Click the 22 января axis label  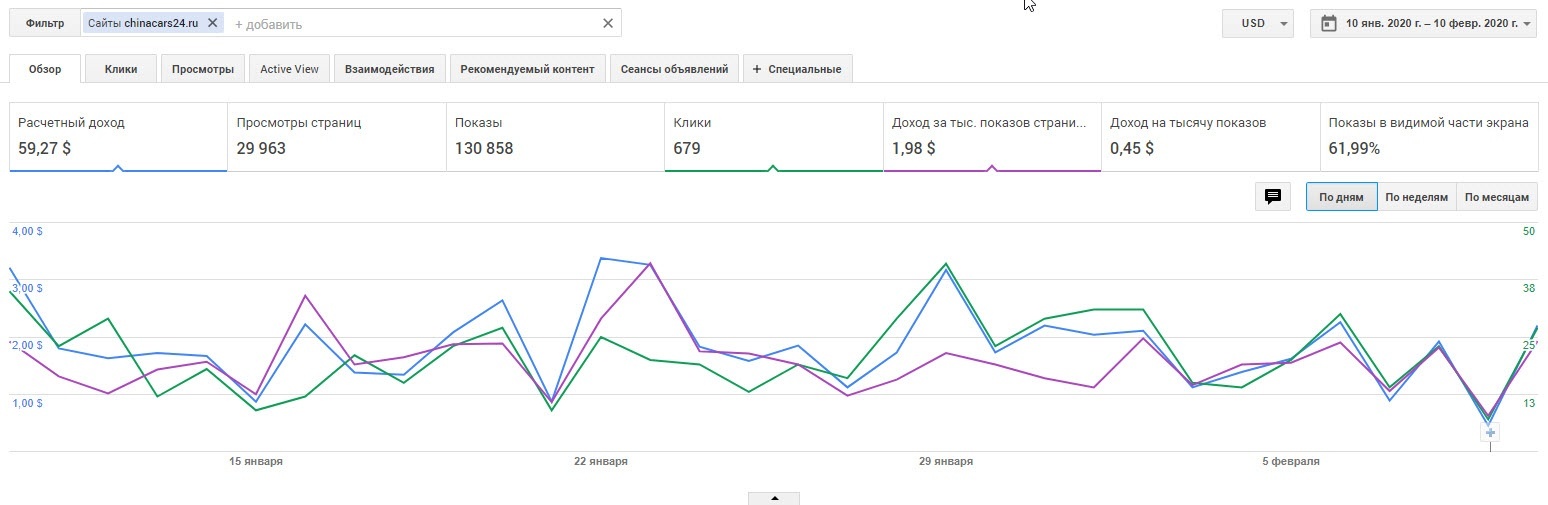coord(601,462)
